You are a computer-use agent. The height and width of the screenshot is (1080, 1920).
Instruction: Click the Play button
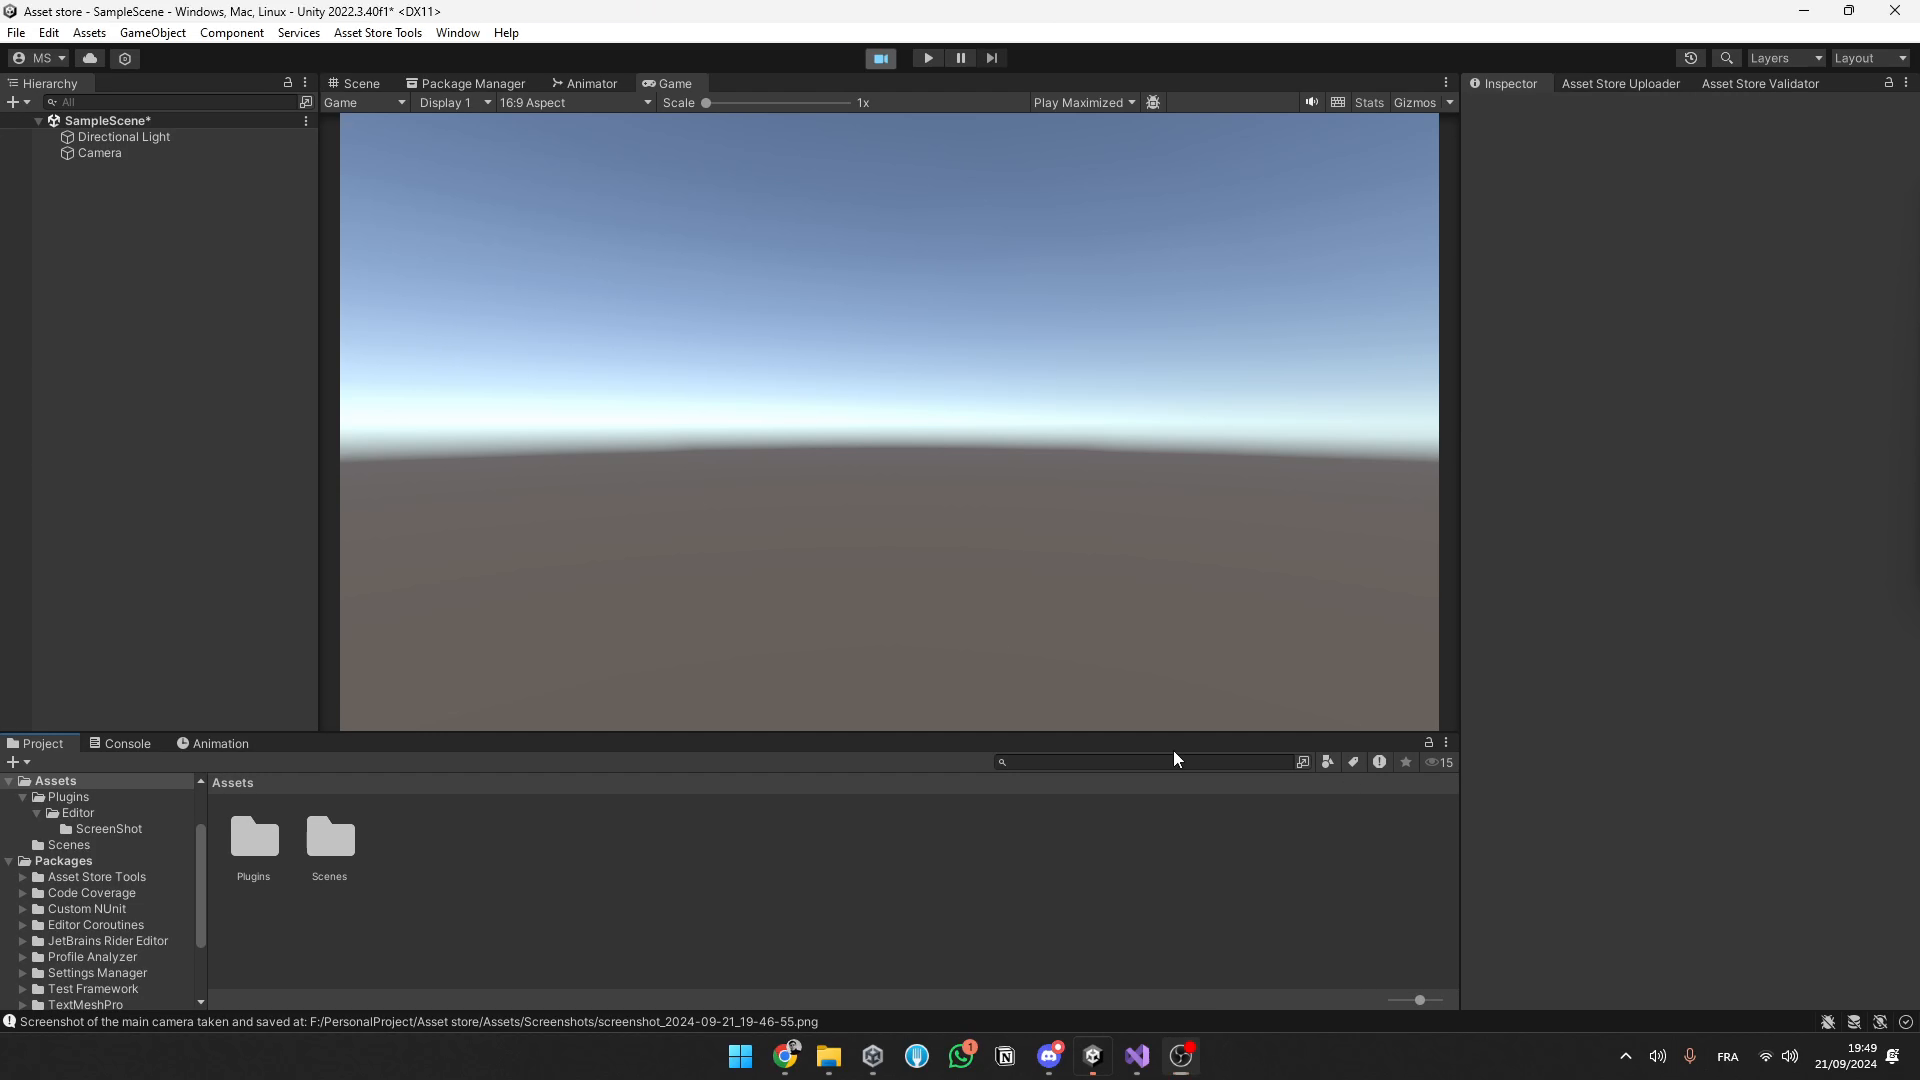point(928,58)
